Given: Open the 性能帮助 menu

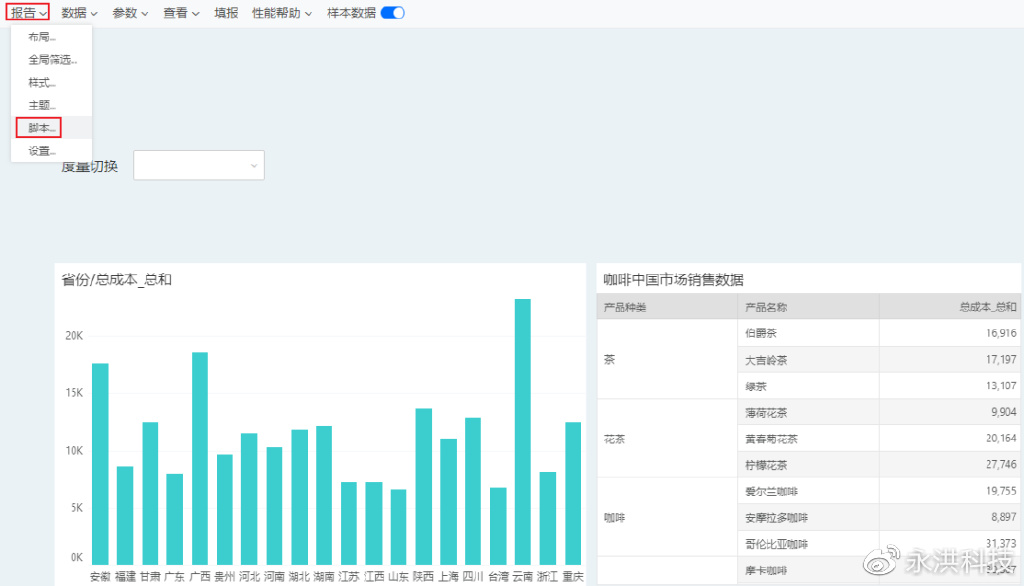Looking at the screenshot, I should tap(274, 14).
